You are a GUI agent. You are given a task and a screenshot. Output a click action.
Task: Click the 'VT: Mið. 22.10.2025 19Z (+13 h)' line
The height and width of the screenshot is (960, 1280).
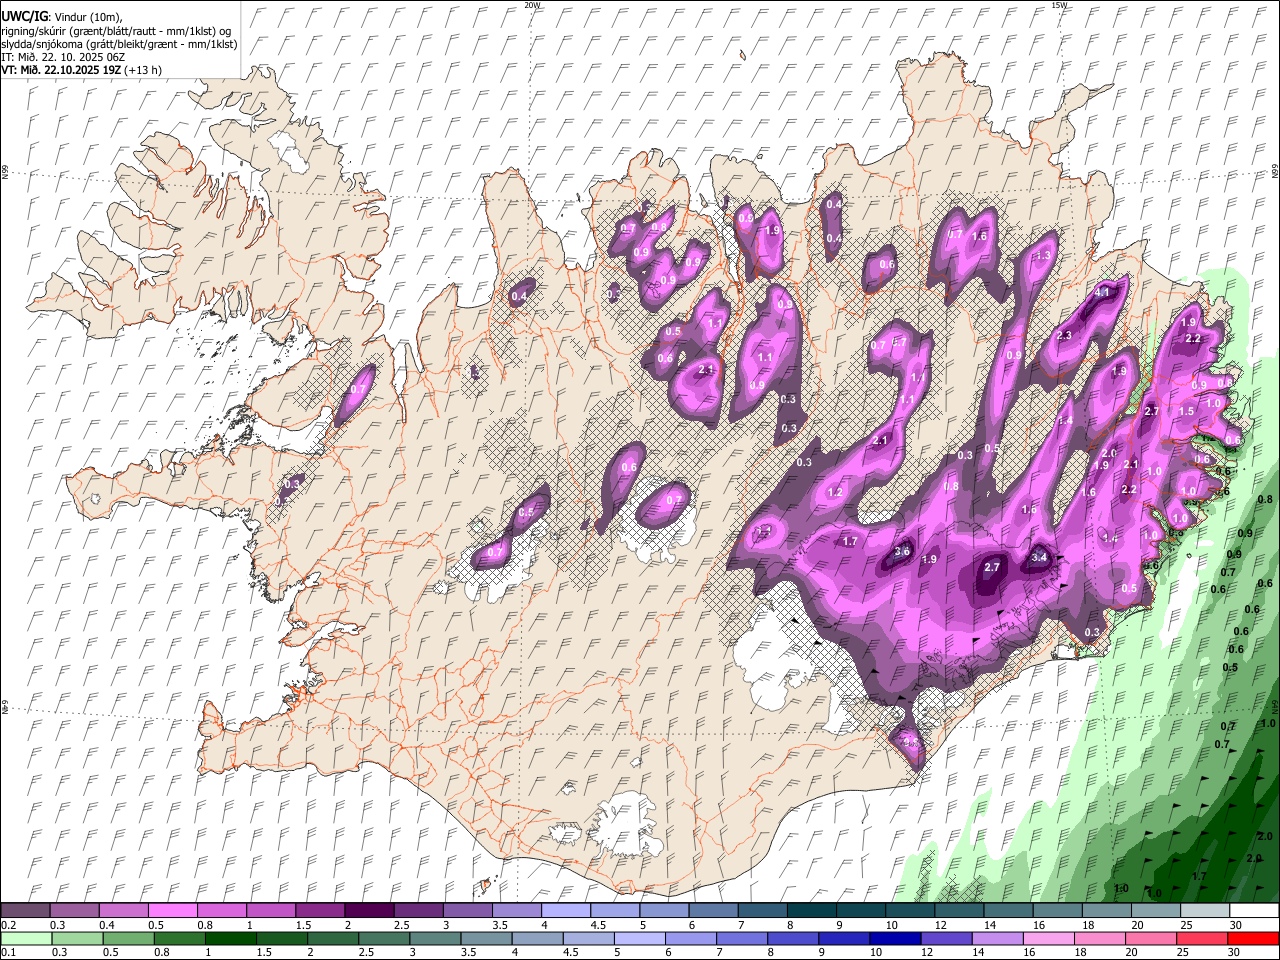pos(81,70)
